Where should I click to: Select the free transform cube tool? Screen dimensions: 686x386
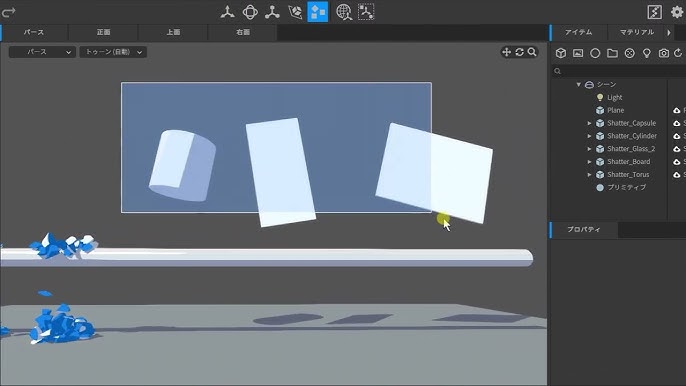click(x=295, y=12)
